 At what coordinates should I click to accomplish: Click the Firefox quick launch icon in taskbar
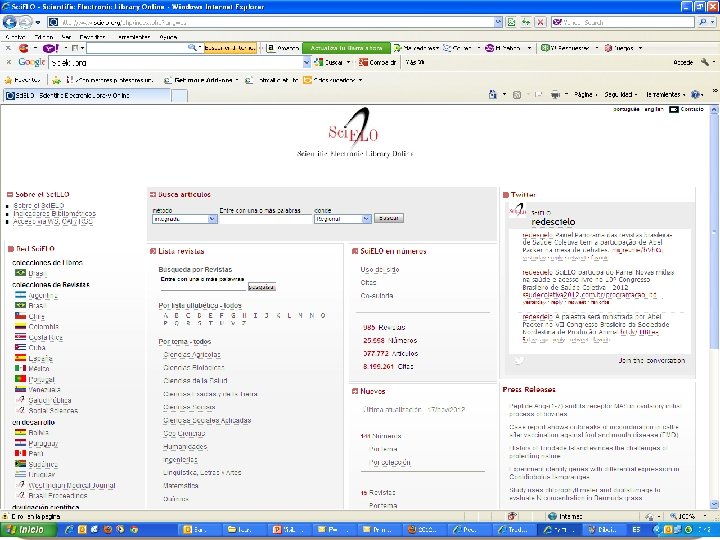pyautogui.click(x=108, y=529)
